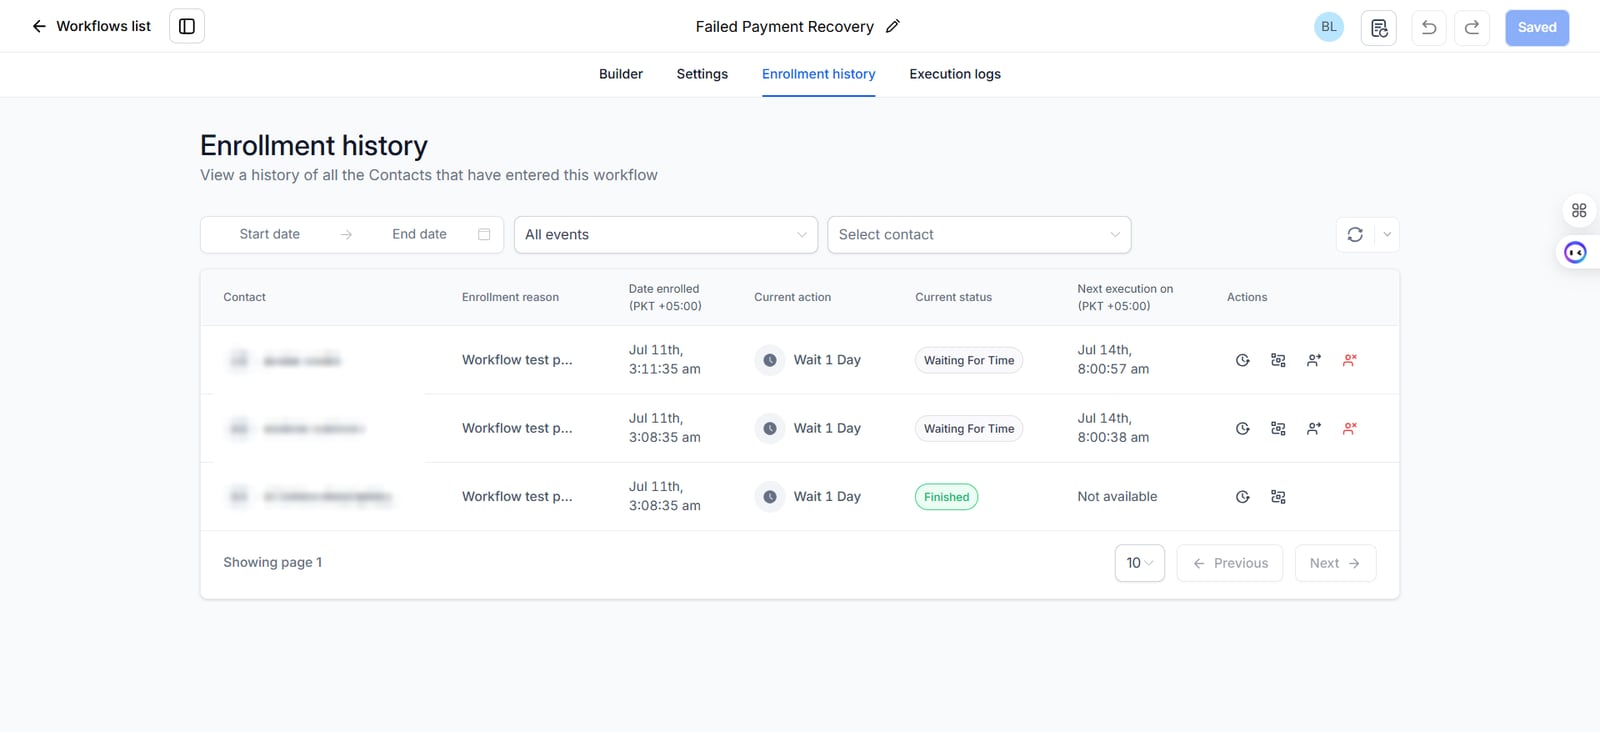Open the Execution logs tab
1600x732 pixels.
pos(955,74)
